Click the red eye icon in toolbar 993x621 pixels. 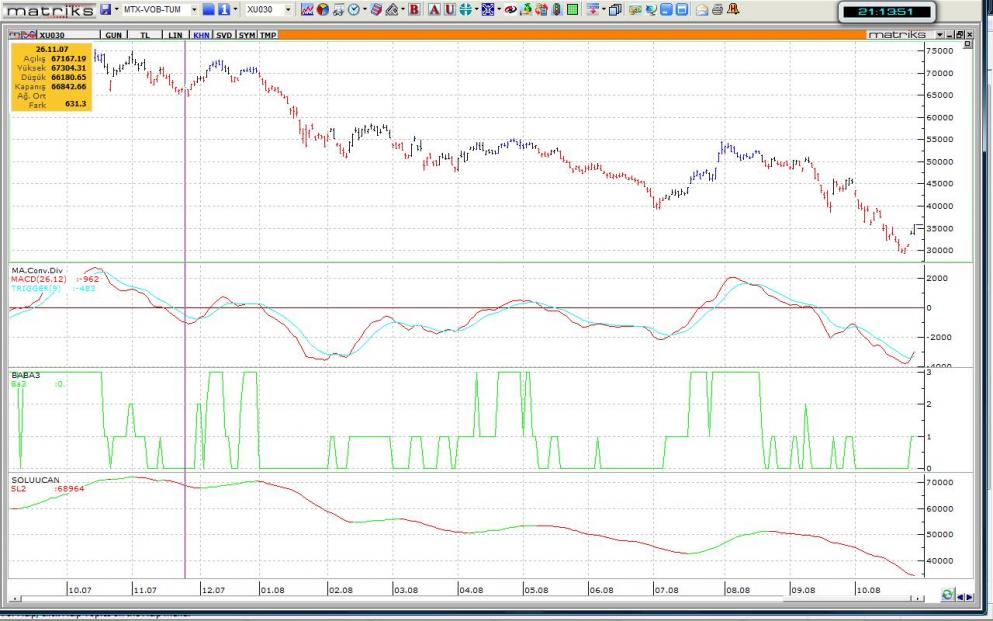510,9
